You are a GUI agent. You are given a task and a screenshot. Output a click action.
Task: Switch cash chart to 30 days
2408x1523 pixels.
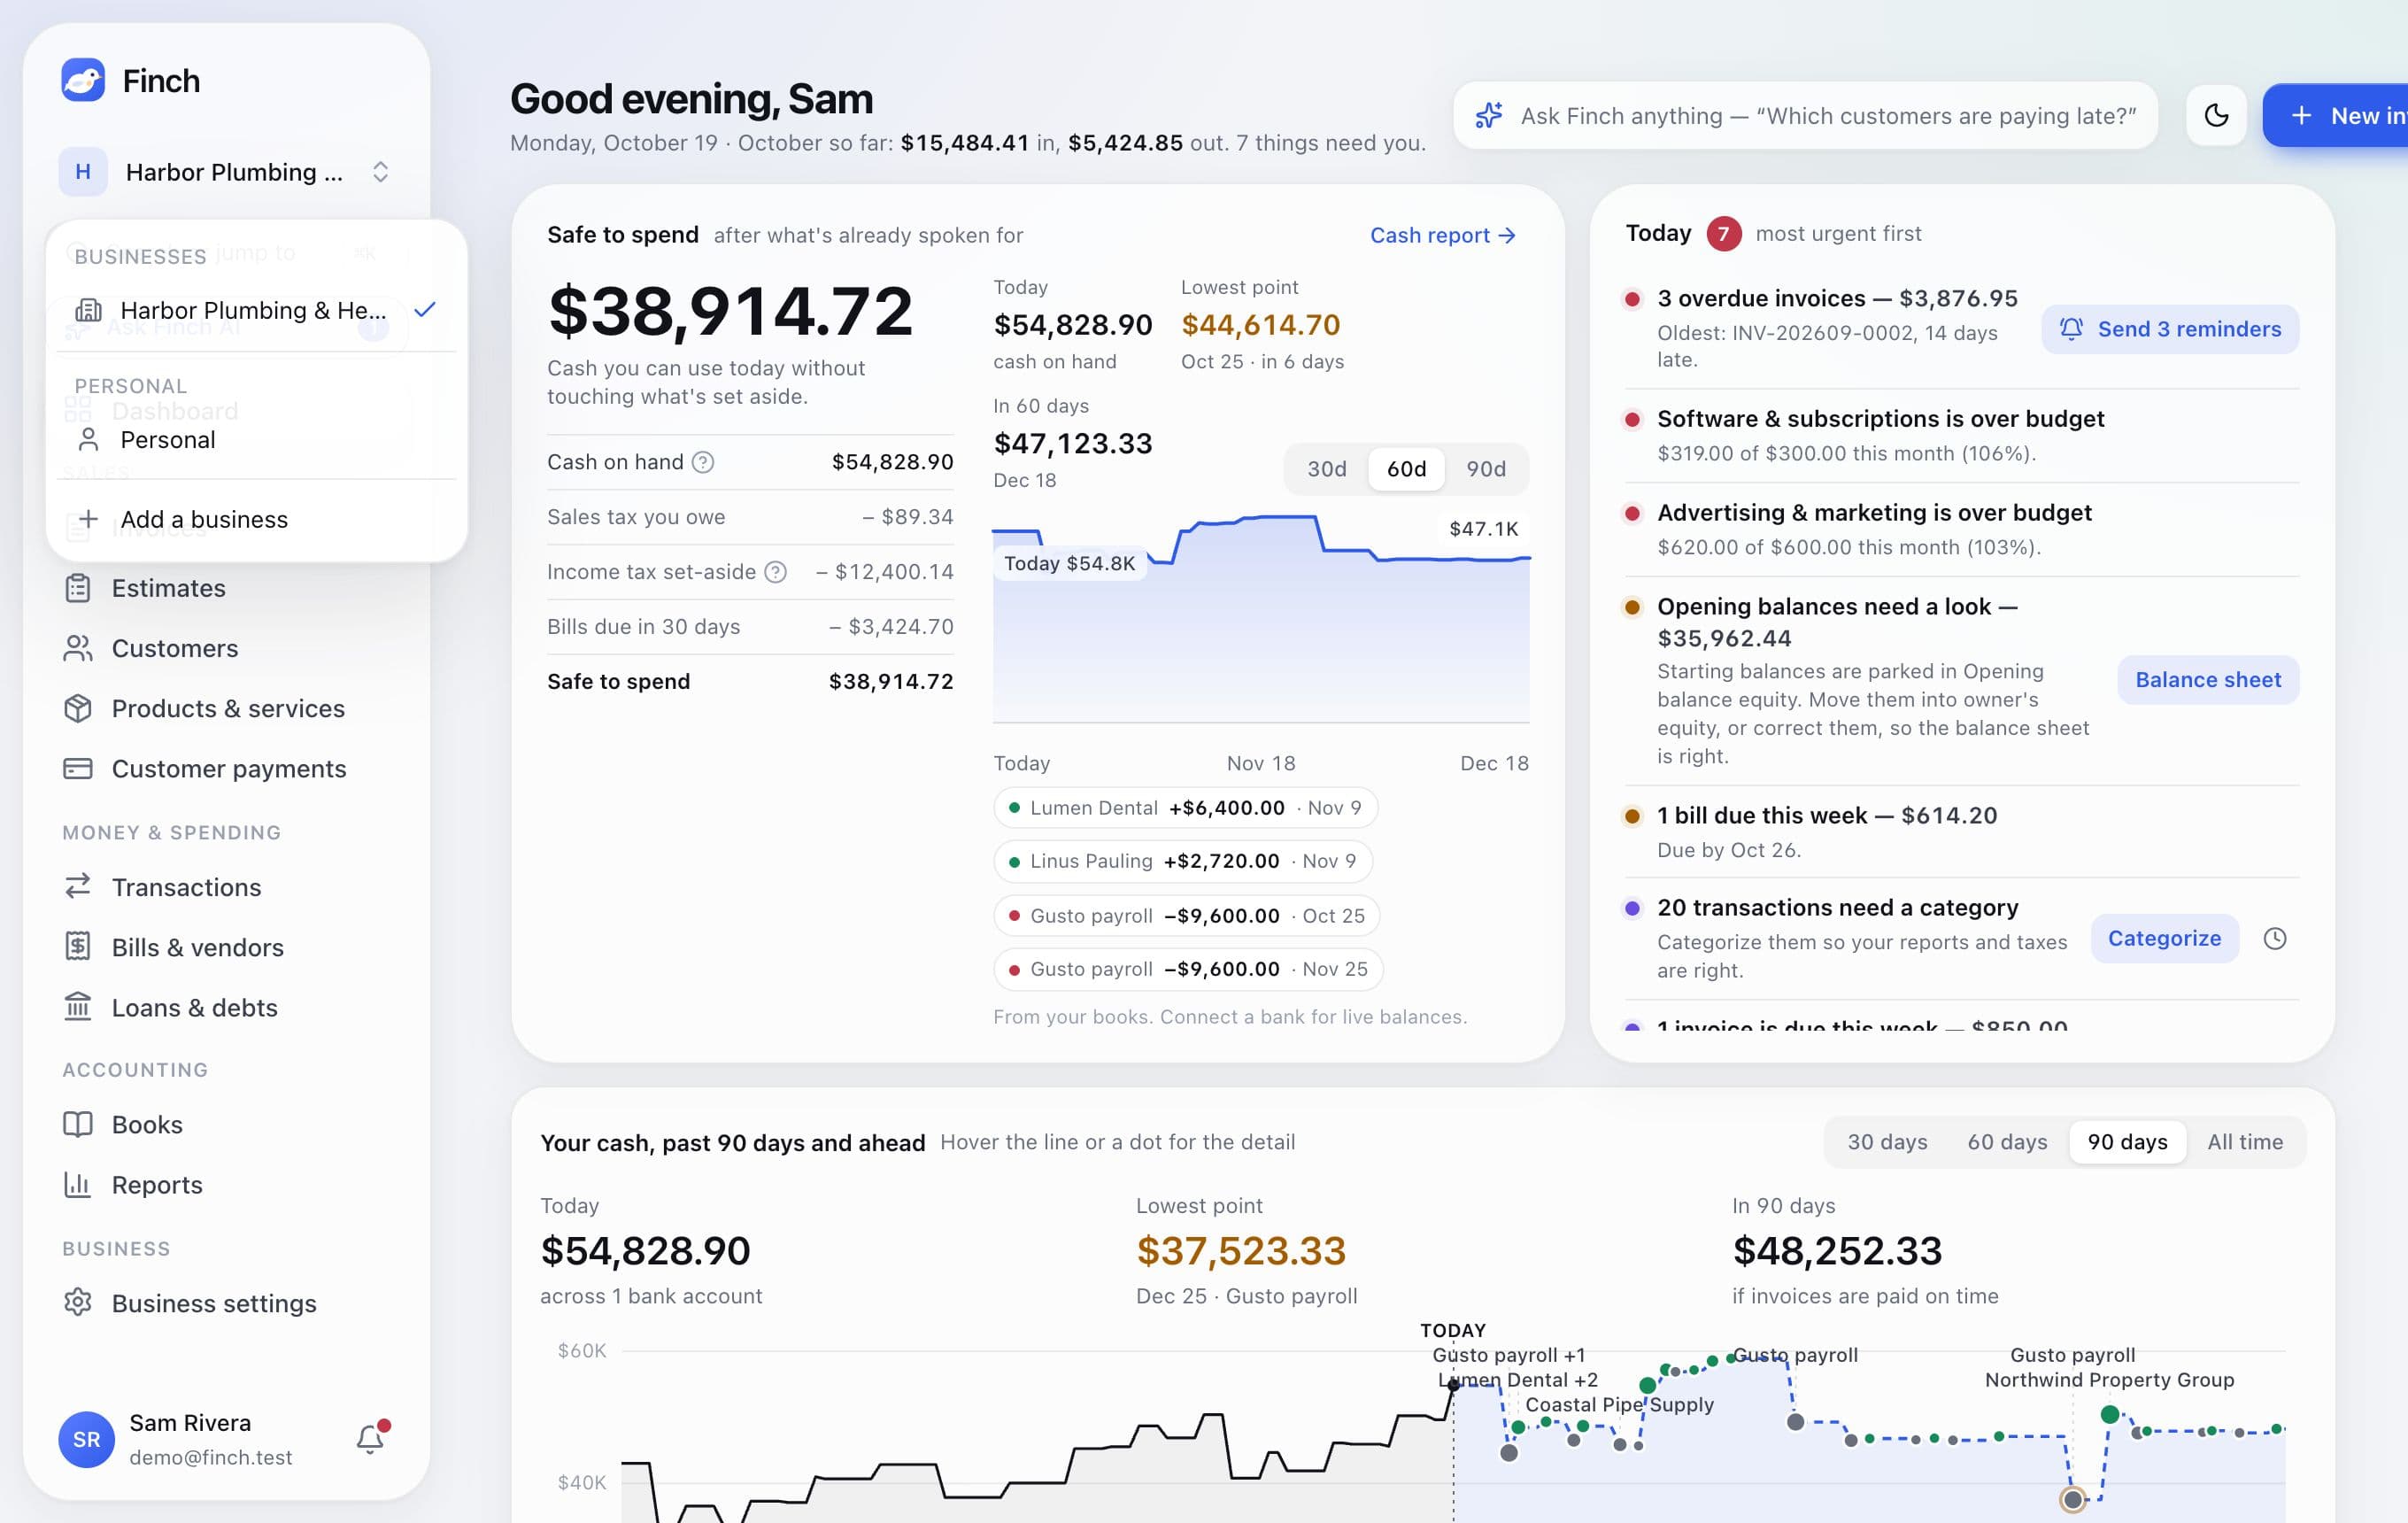(1887, 1142)
